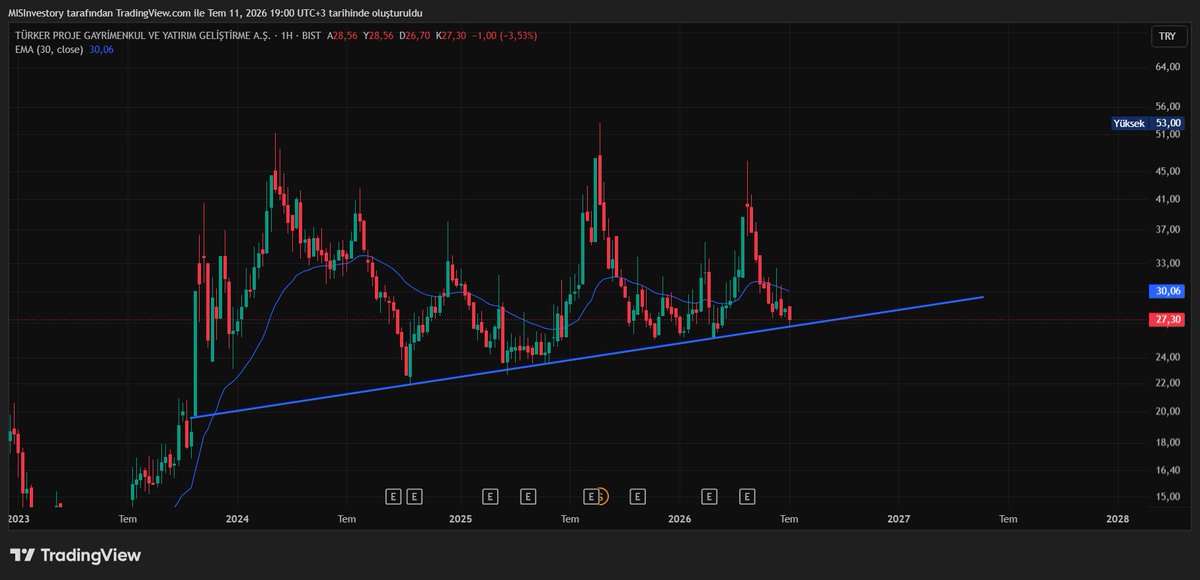Screen dimensions: 1200x580
Task: Click the 2025 label on the time axis
Action: [460, 519]
